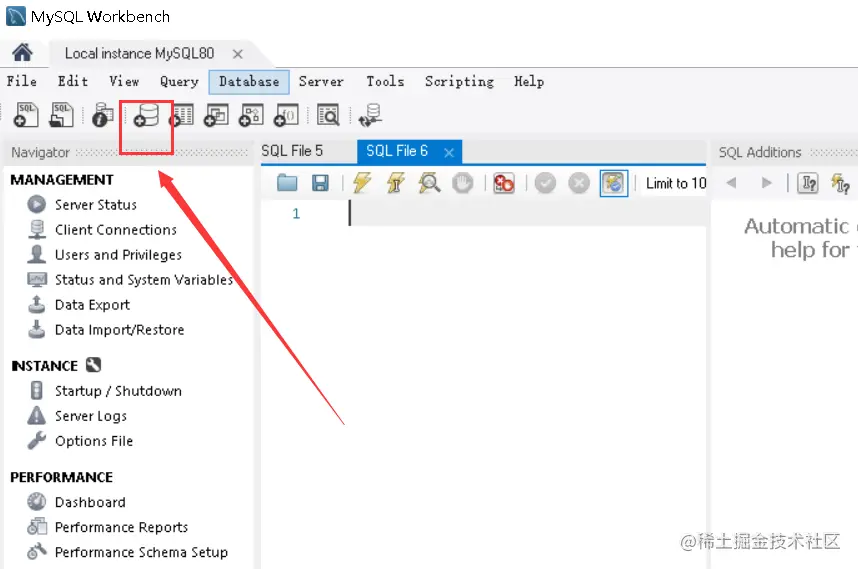The width and height of the screenshot is (858, 569).
Task: Execute statement under the cursor icon
Action: click(x=395, y=183)
